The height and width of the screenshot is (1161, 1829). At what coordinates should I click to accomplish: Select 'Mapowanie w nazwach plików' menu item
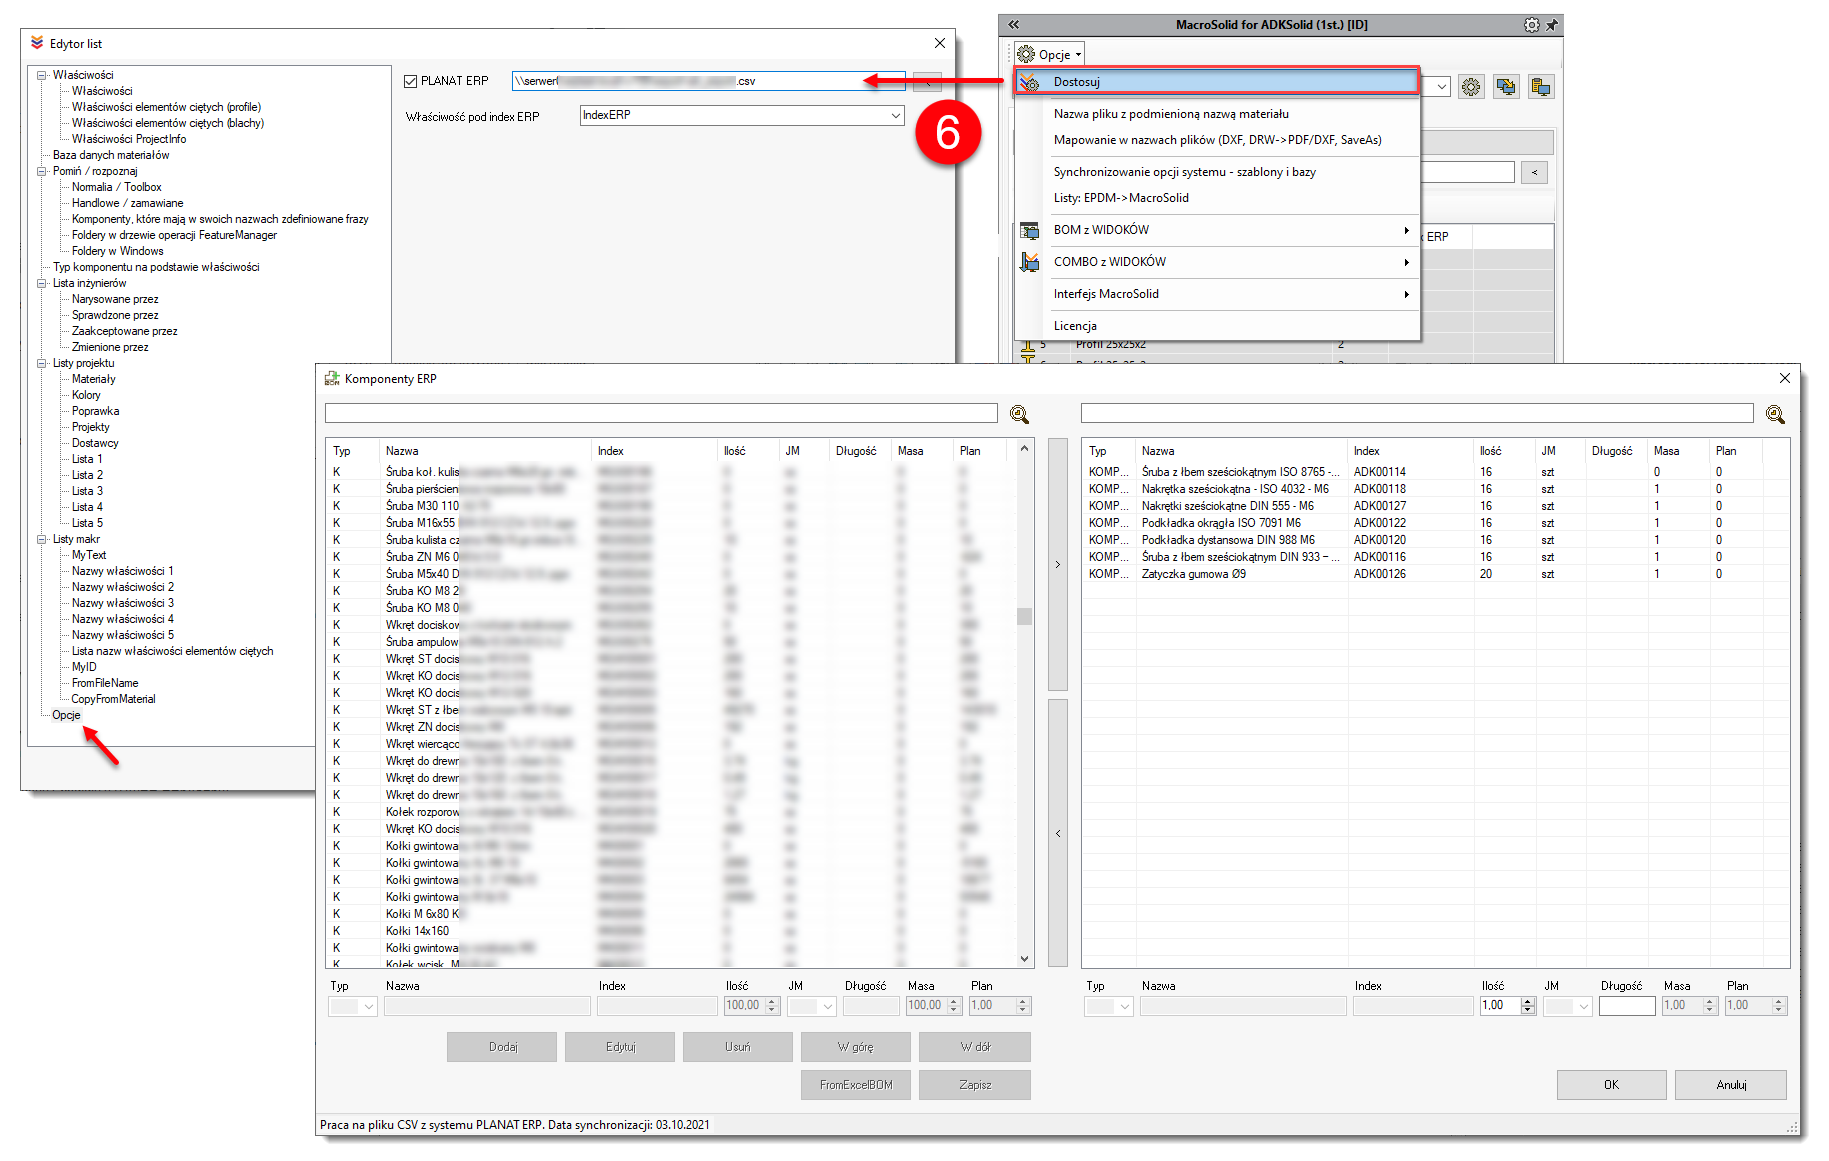pos(1217,140)
